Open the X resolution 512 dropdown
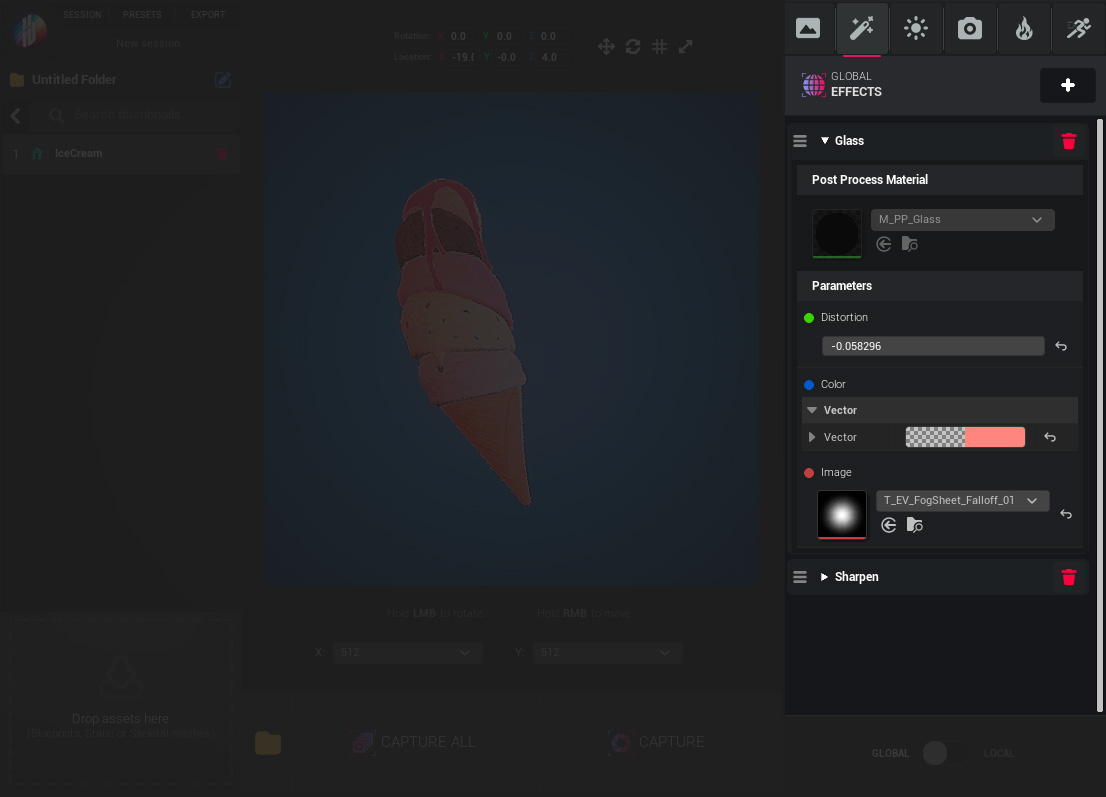 (x=407, y=652)
